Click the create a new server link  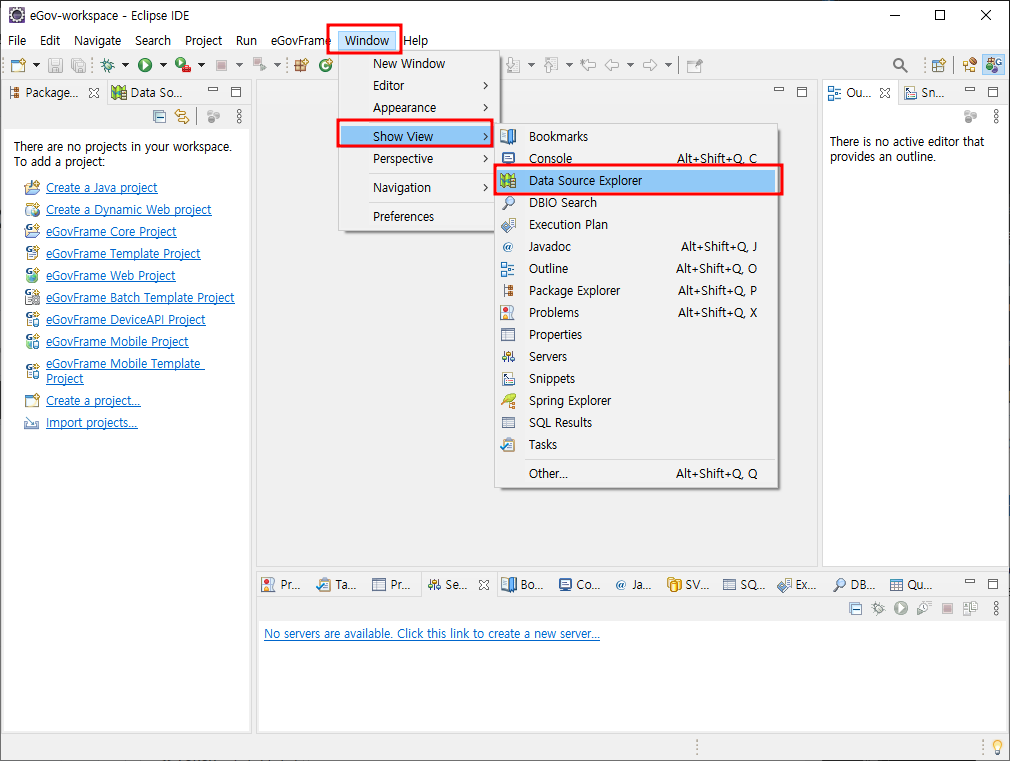coord(432,633)
